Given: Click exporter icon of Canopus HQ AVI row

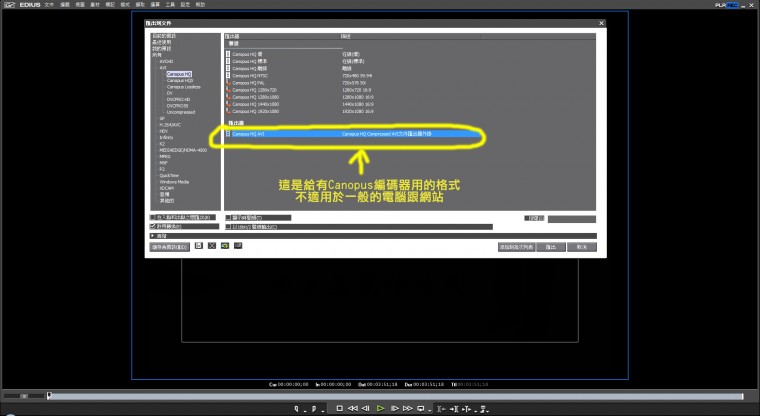Looking at the screenshot, I should pos(228,134).
